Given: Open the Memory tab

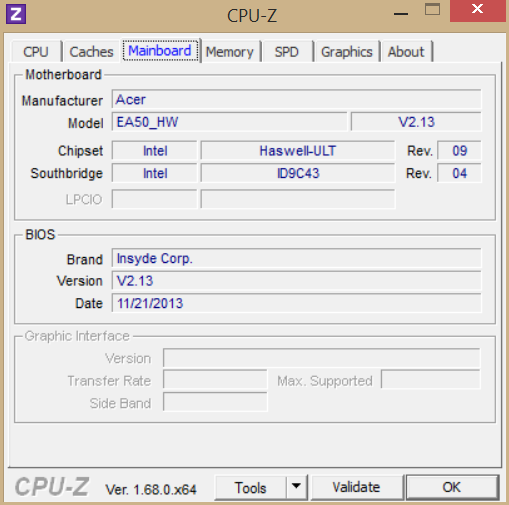Looking at the screenshot, I should click(230, 52).
